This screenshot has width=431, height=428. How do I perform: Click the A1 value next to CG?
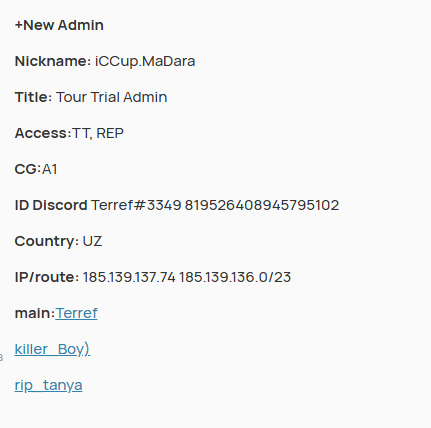pos(50,169)
